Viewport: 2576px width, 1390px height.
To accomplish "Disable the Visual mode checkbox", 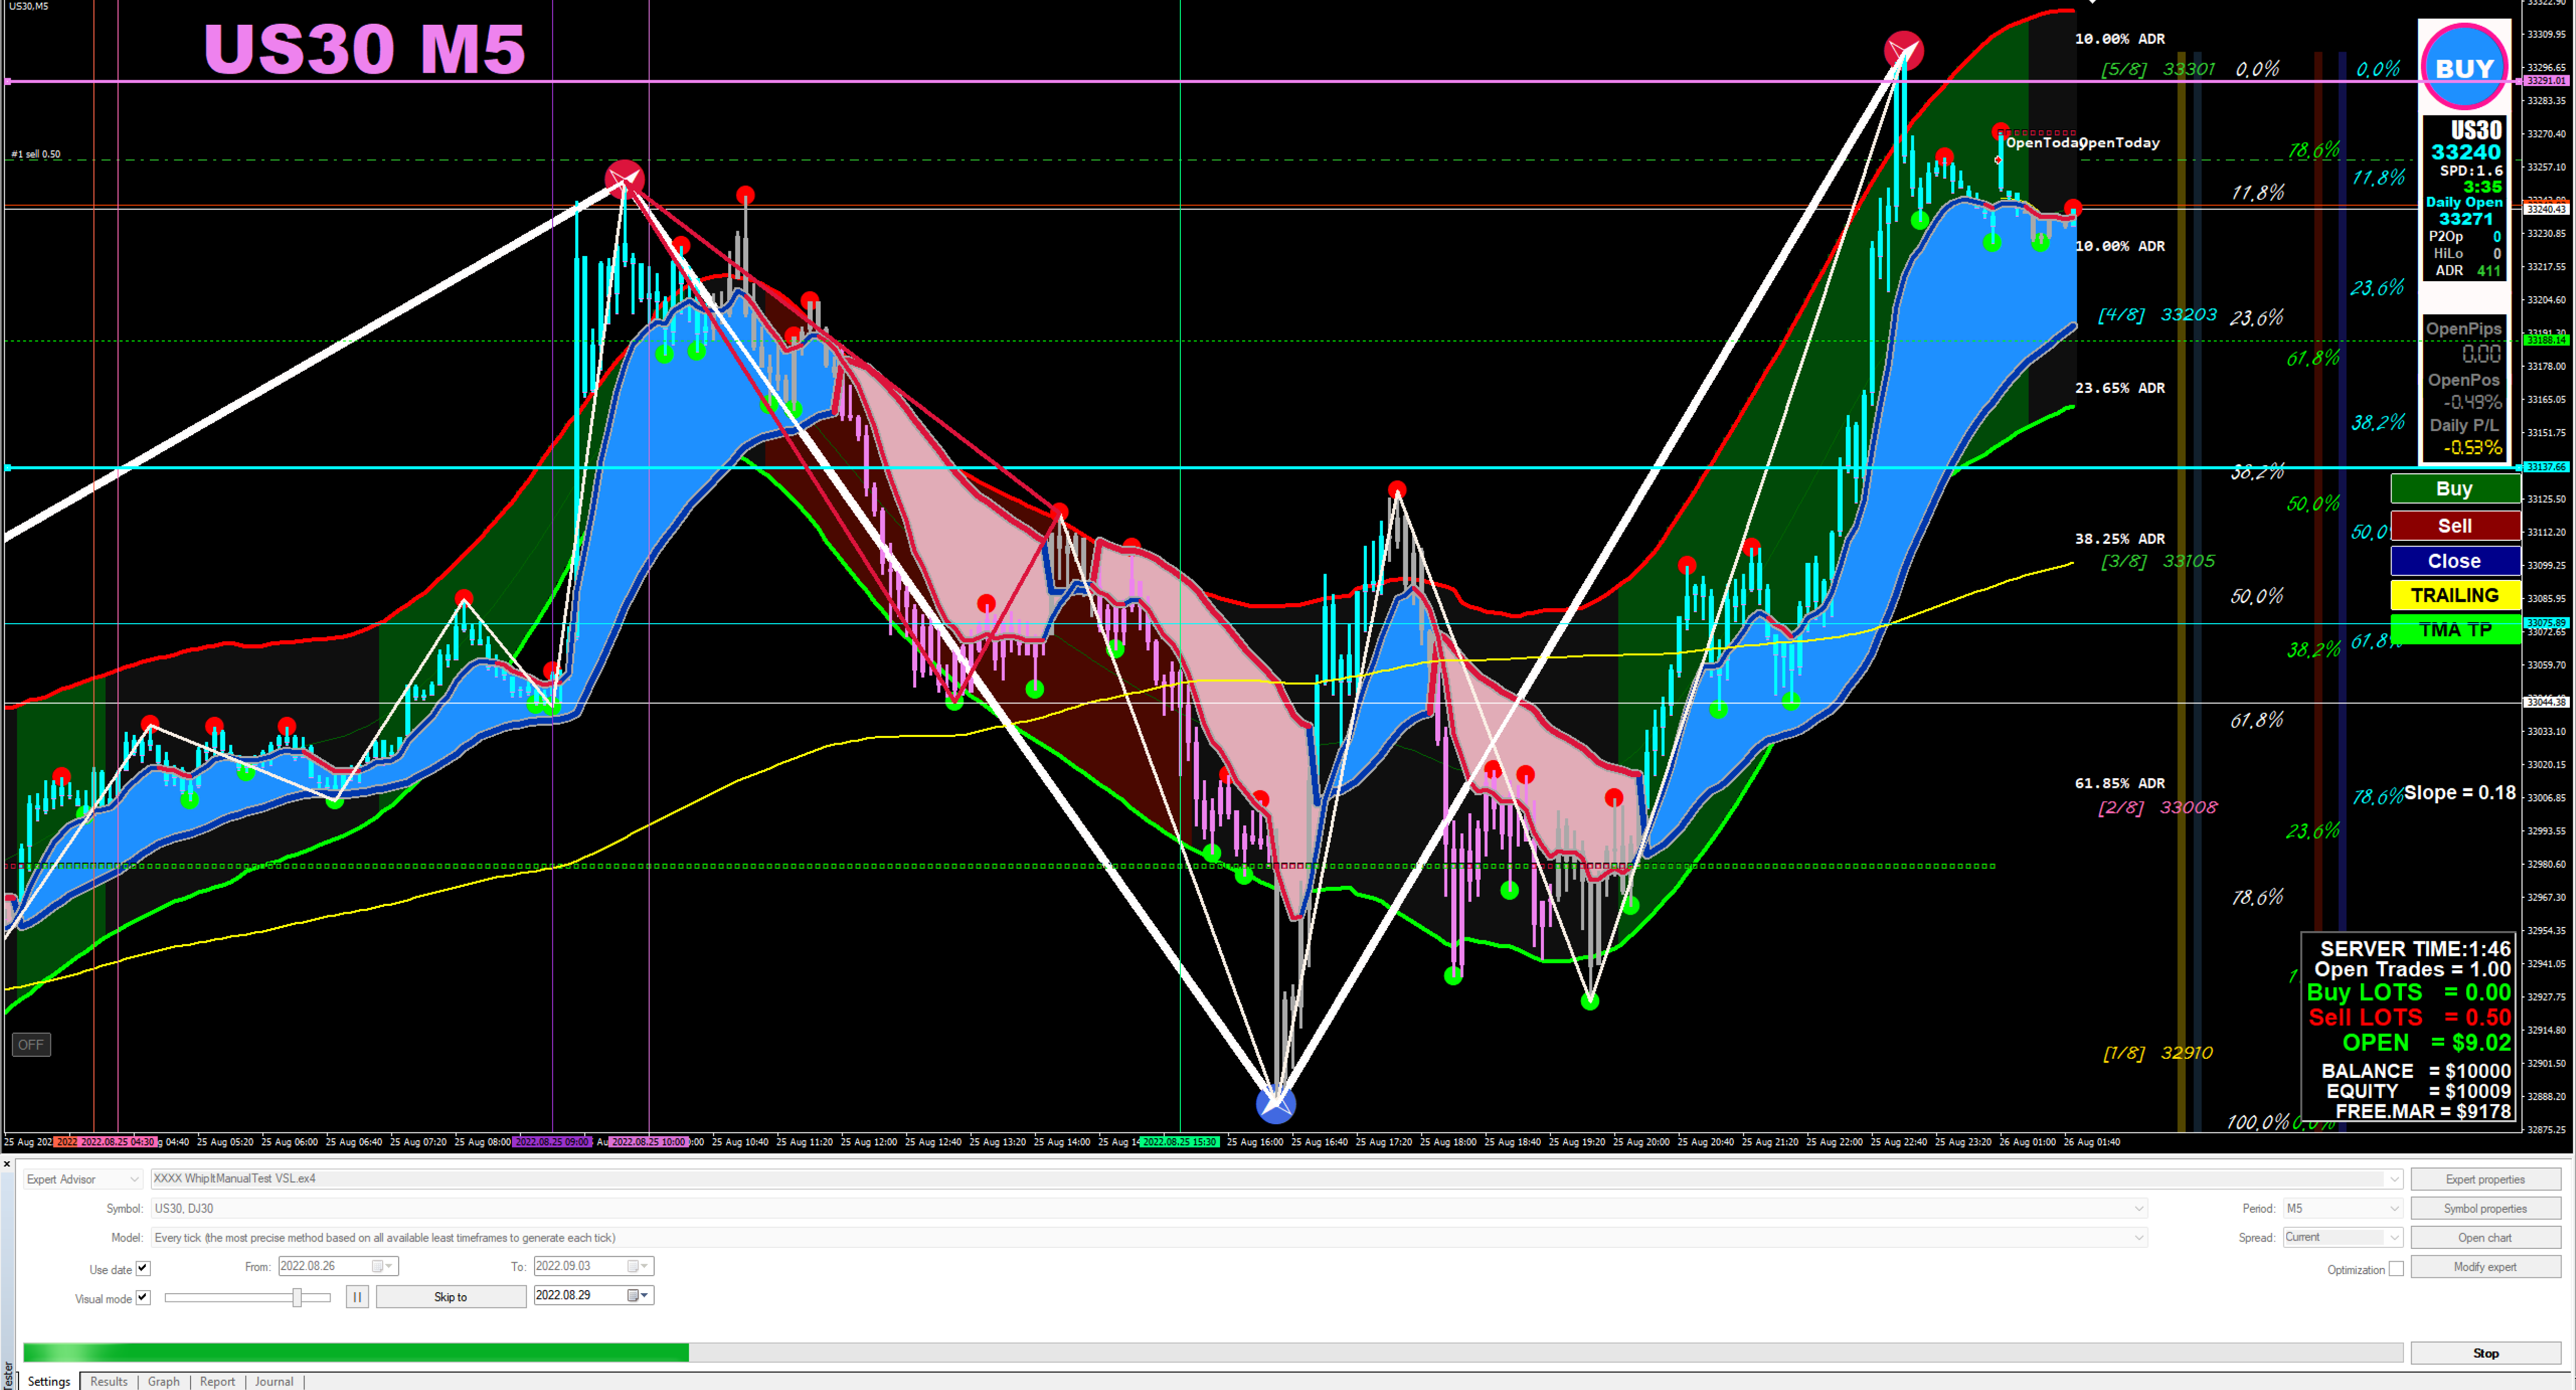I will tap(143, 1297).
